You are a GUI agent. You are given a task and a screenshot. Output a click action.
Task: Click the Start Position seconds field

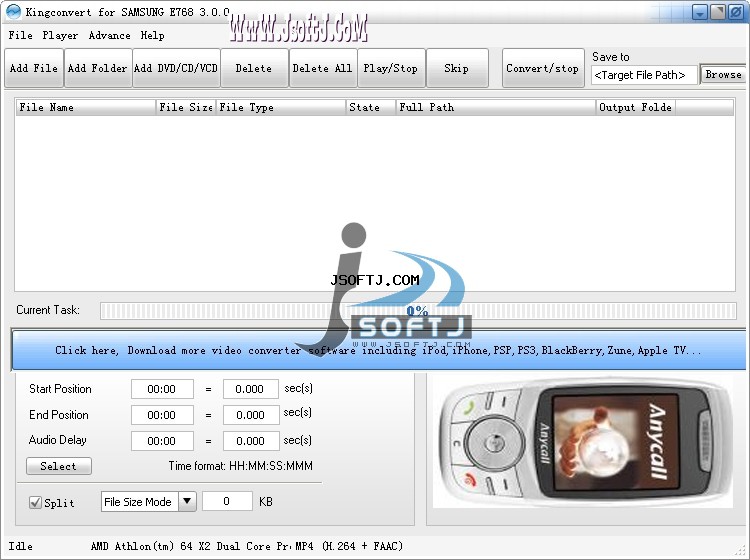250,389
